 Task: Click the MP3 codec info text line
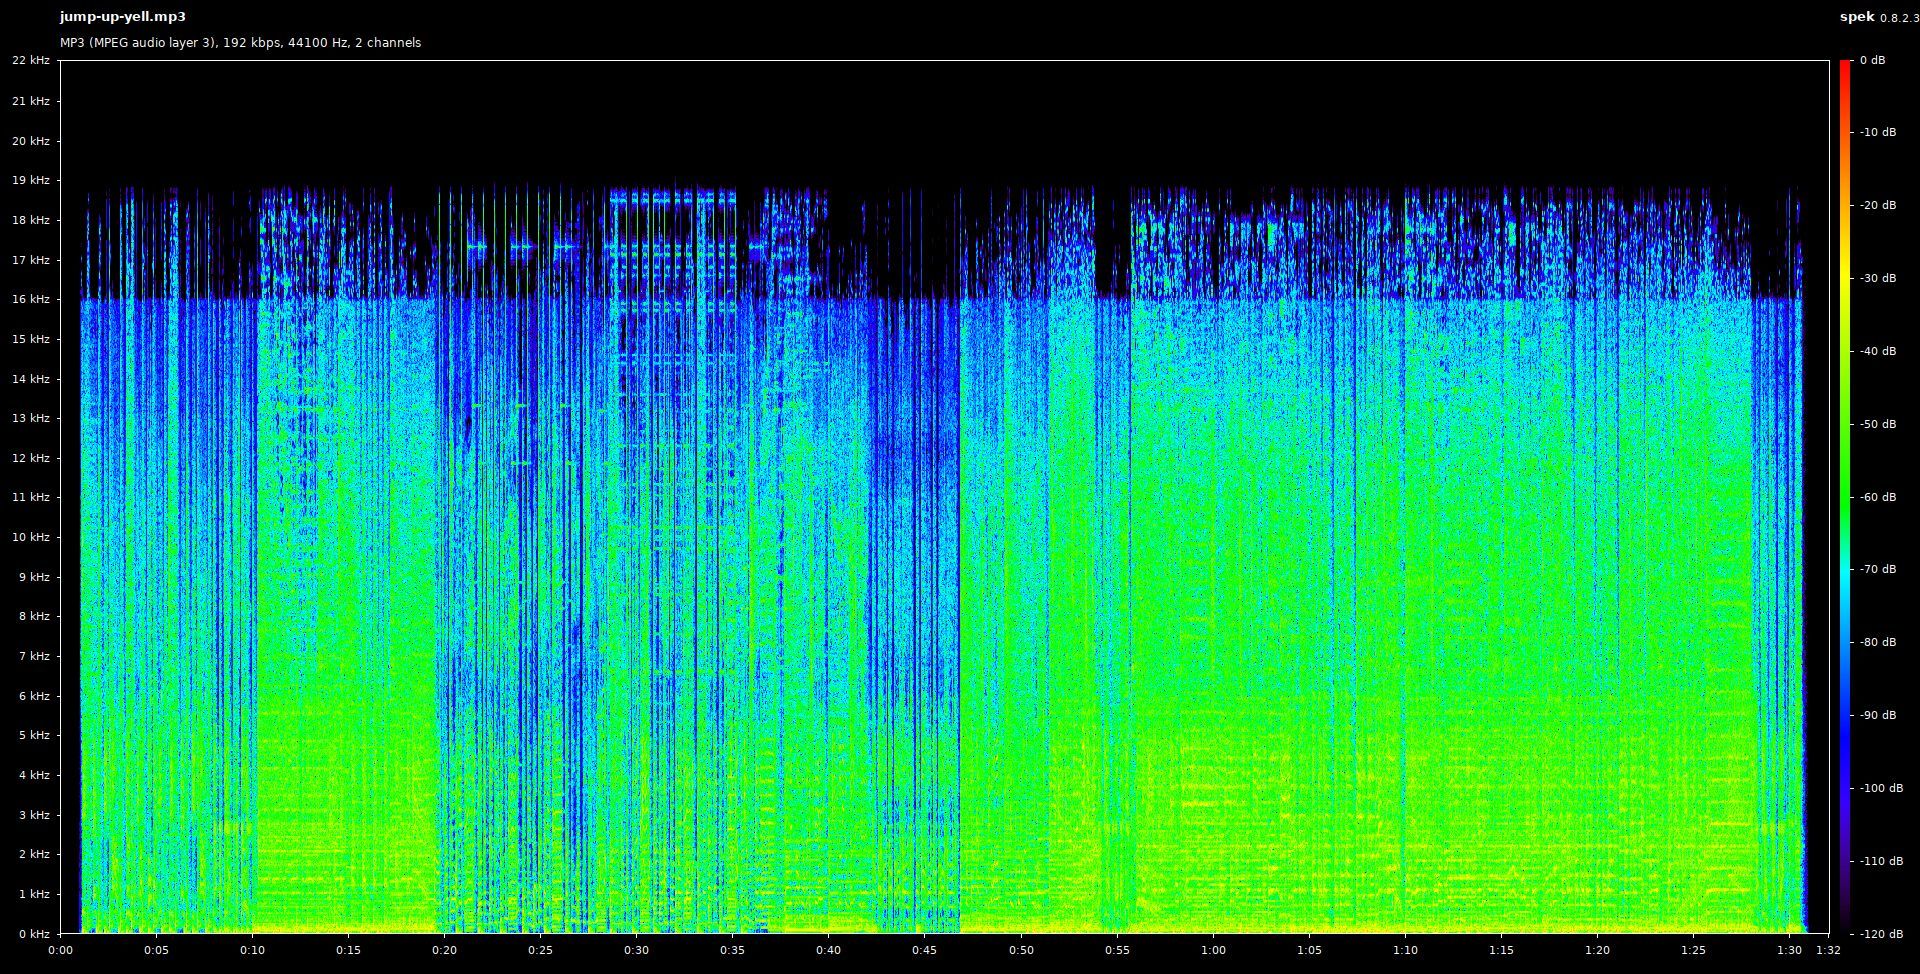point(240,43)
